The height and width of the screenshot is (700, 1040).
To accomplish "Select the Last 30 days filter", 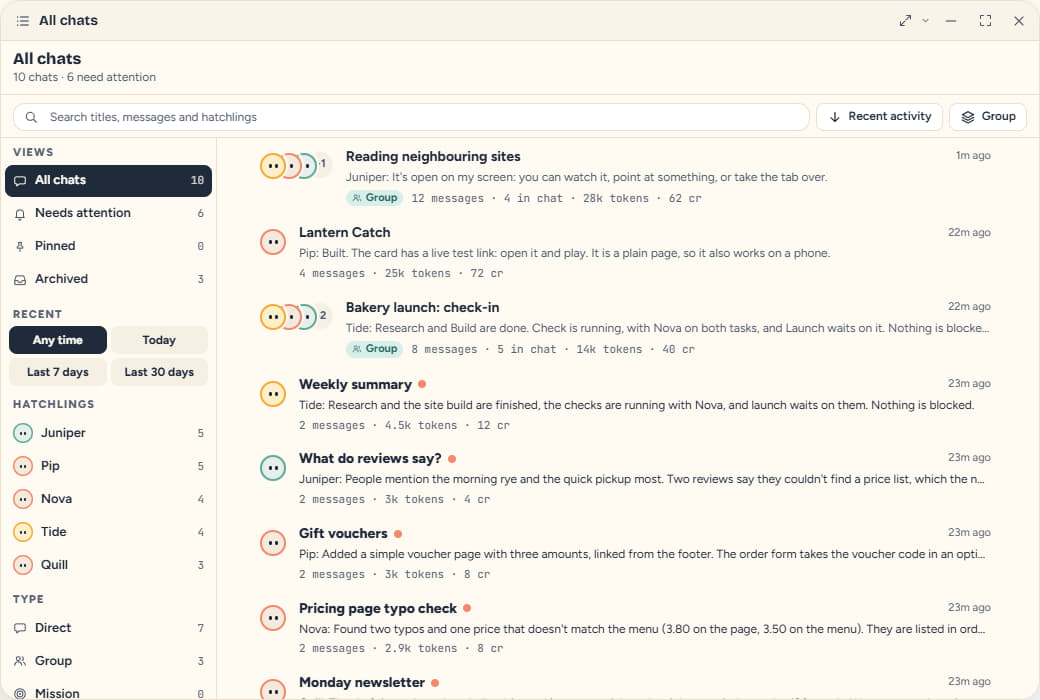I will pos(159,372).
